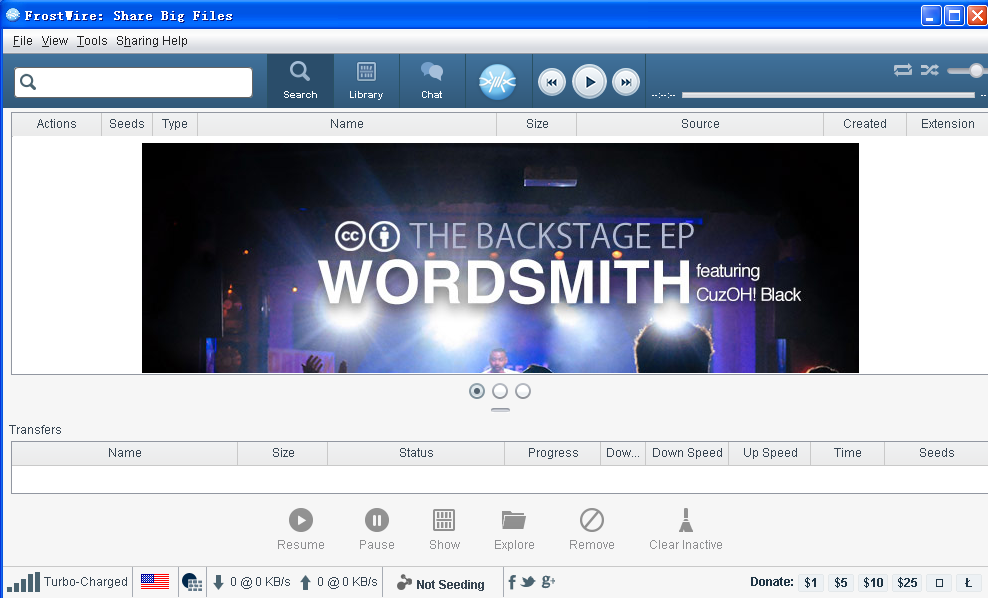Click the Bitcoin donate button
Image resolution: width=988 pixels, height=598 pixels.
point(939,583)
